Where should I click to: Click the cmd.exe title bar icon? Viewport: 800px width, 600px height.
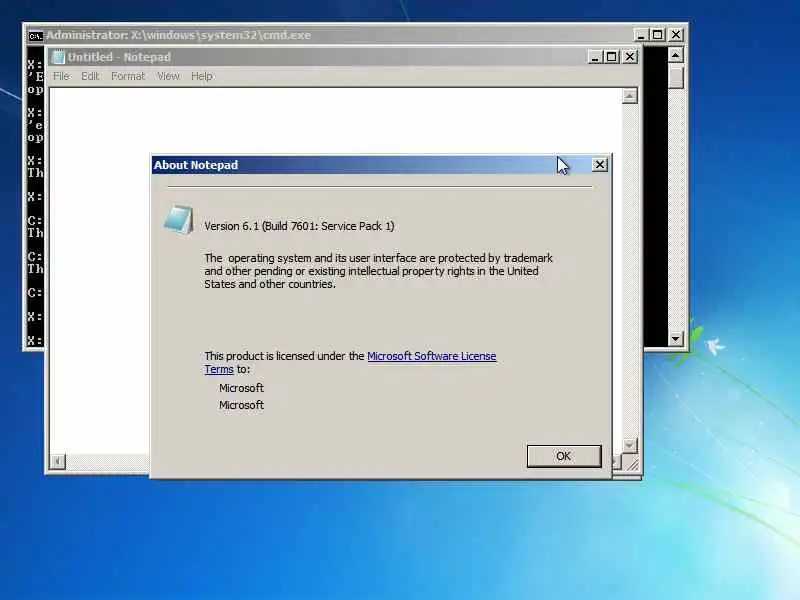[x=35, y=35]
